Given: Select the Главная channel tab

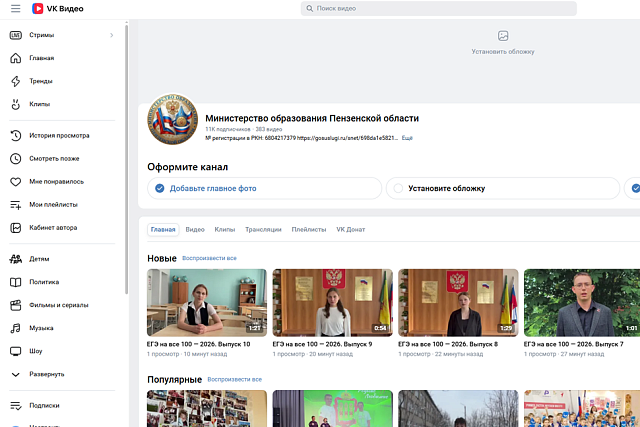Looking at the screenshot, I should 163,229.
